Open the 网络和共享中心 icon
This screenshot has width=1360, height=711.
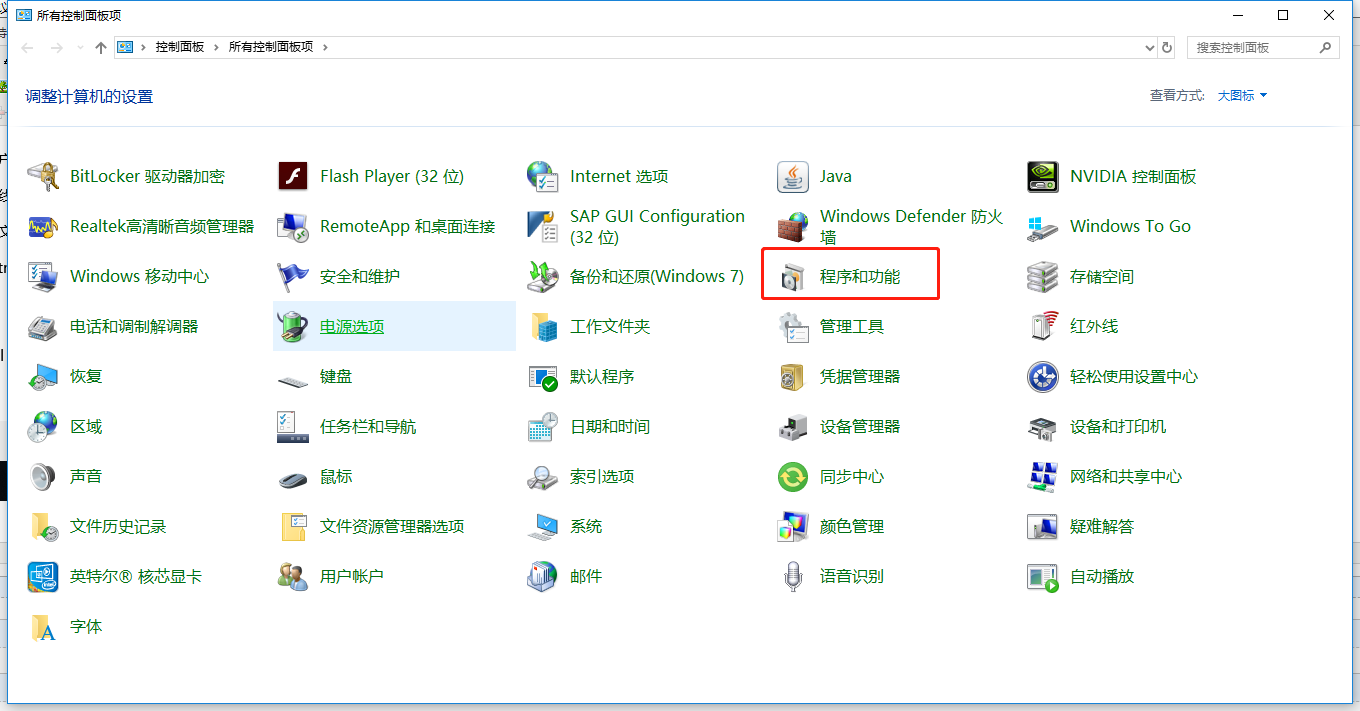[x=1043, y=477]
